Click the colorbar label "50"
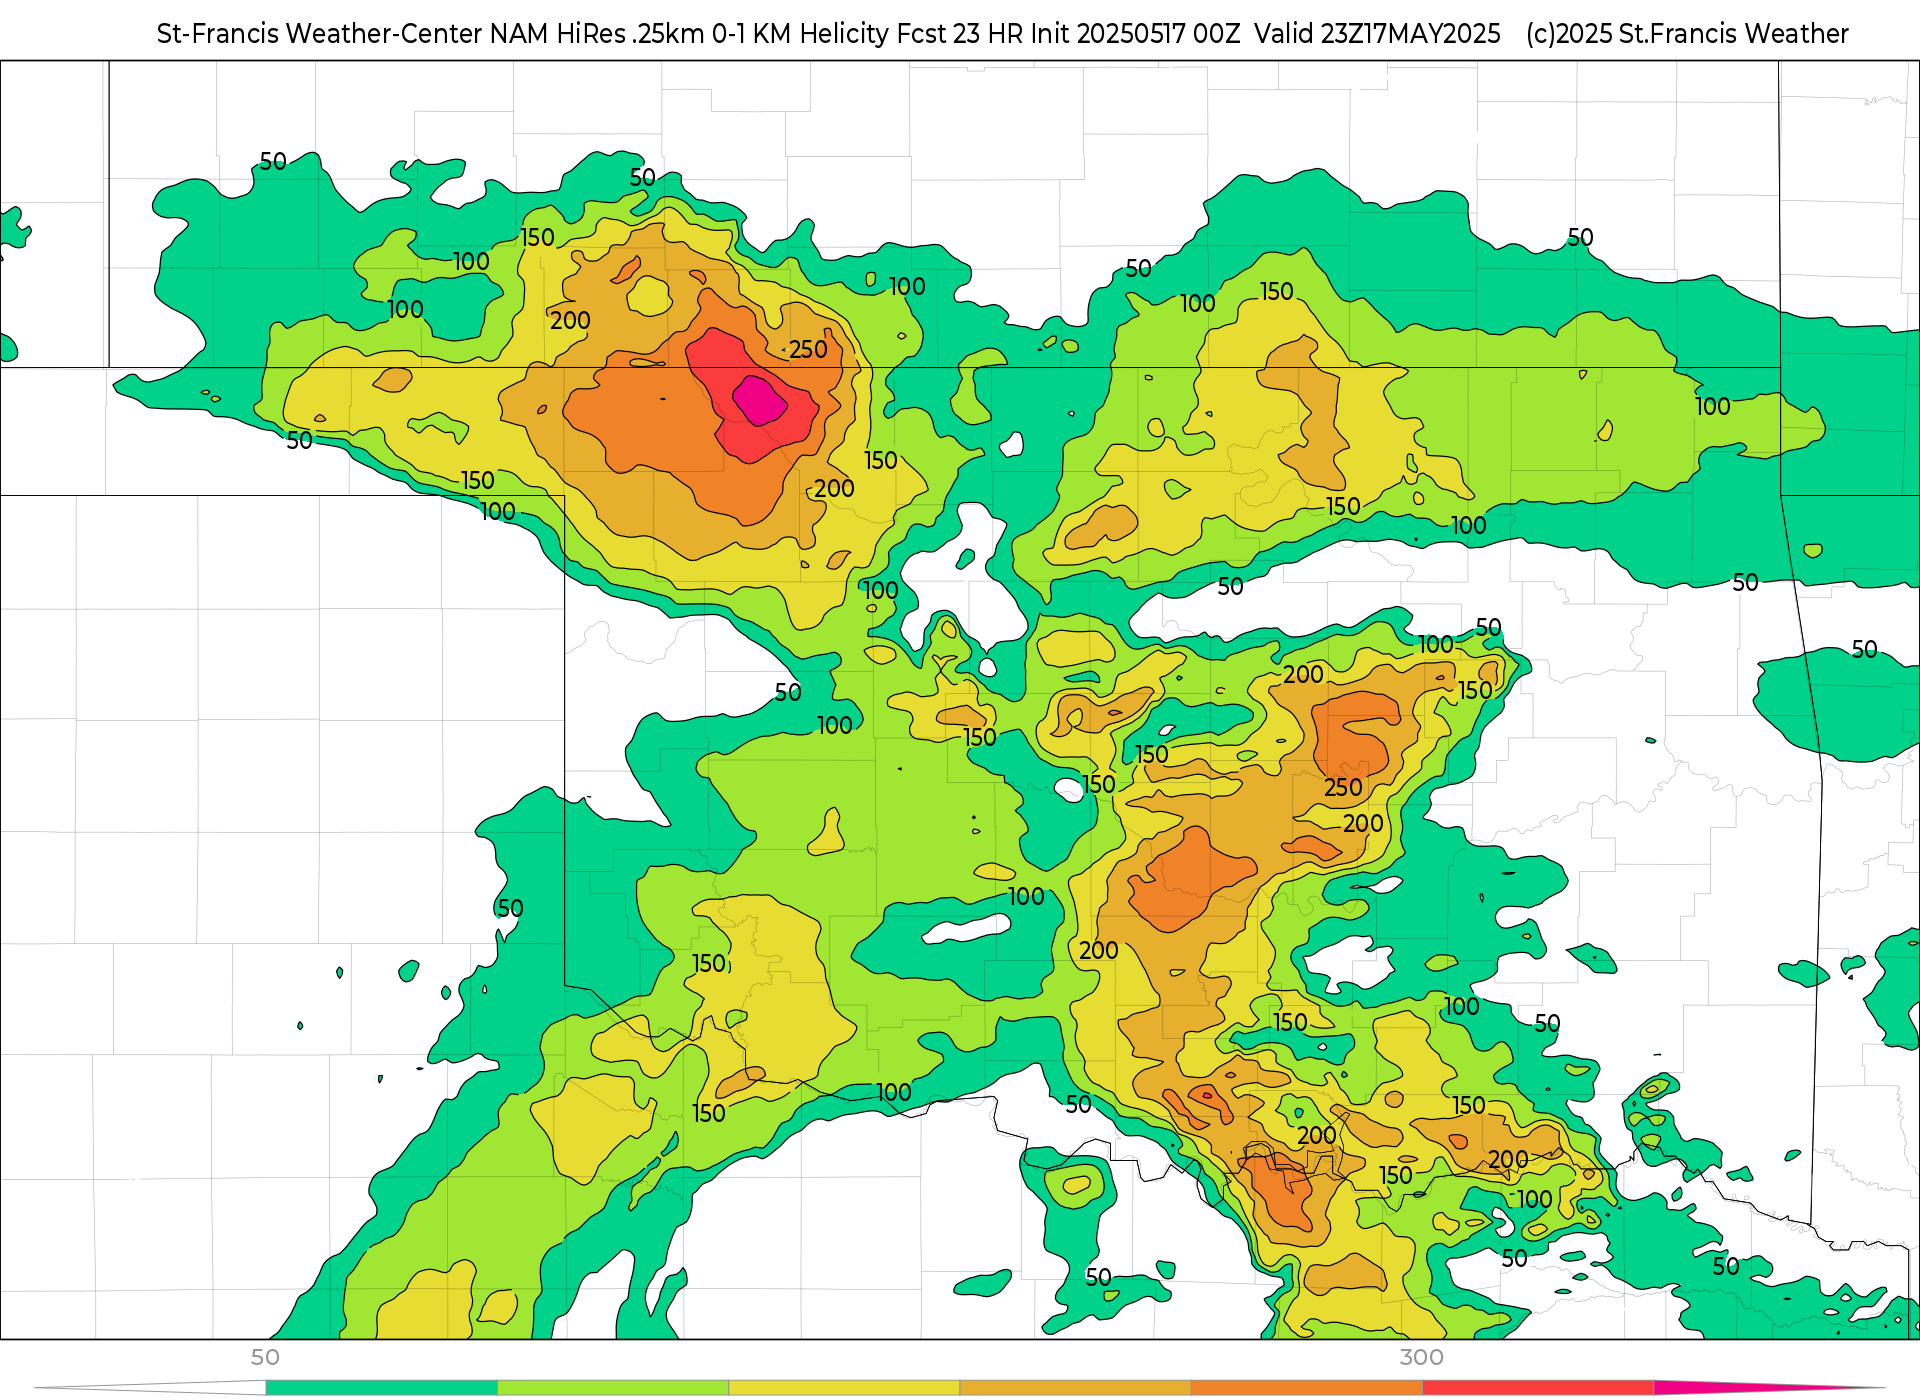 [265, 1357]
